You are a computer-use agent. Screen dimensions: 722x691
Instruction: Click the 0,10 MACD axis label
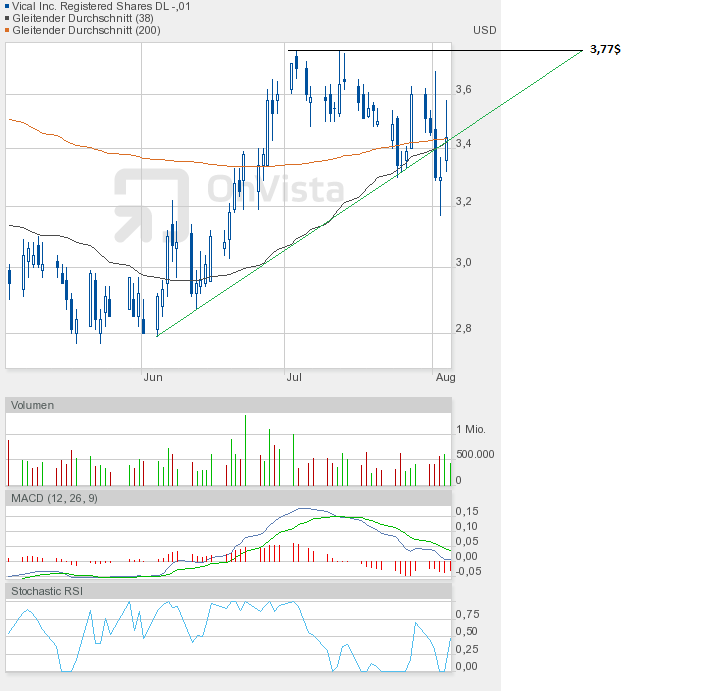pos(467,527)
